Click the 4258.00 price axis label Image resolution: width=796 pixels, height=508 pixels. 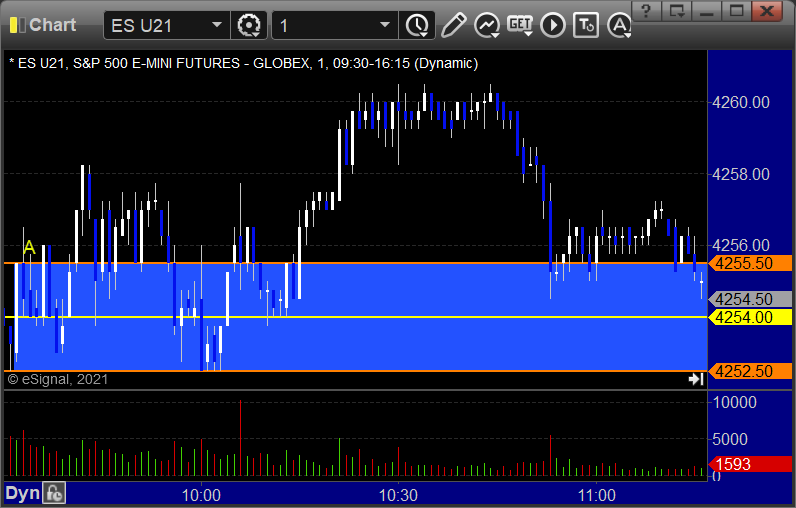click(741, 175)
